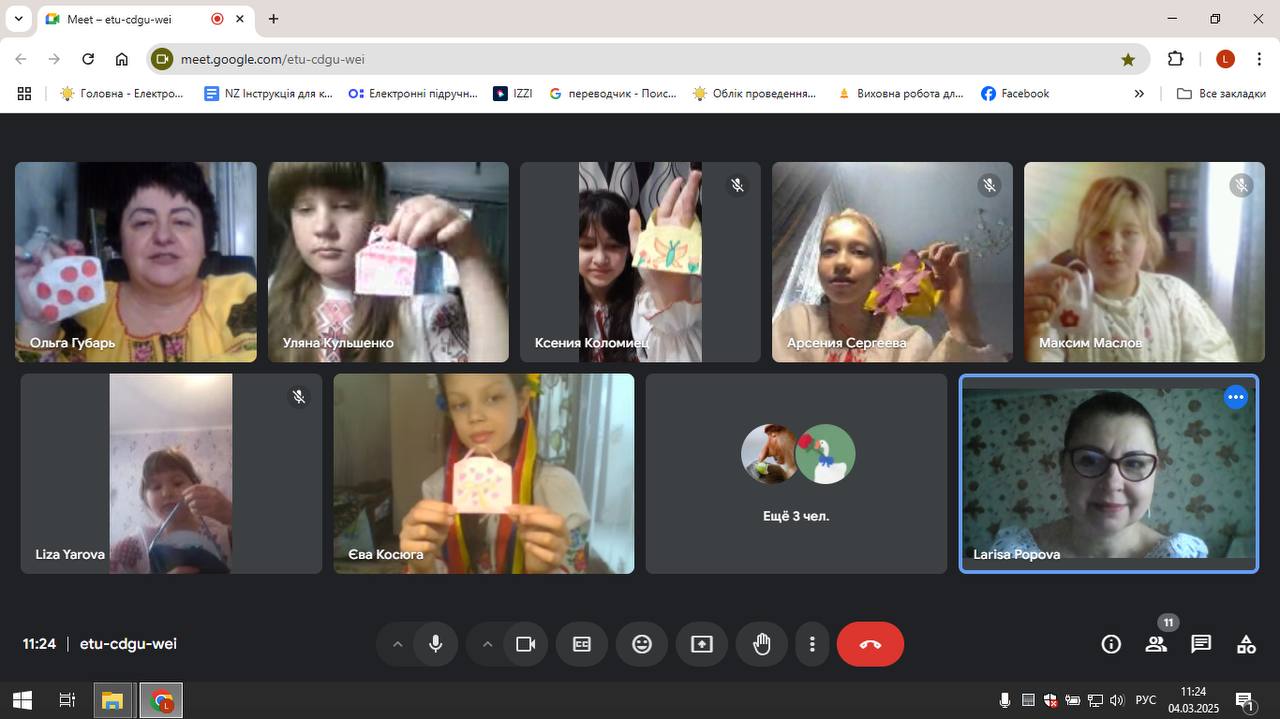Open the emoji reactions picker
1280x719 pixels.
point(642,644)
